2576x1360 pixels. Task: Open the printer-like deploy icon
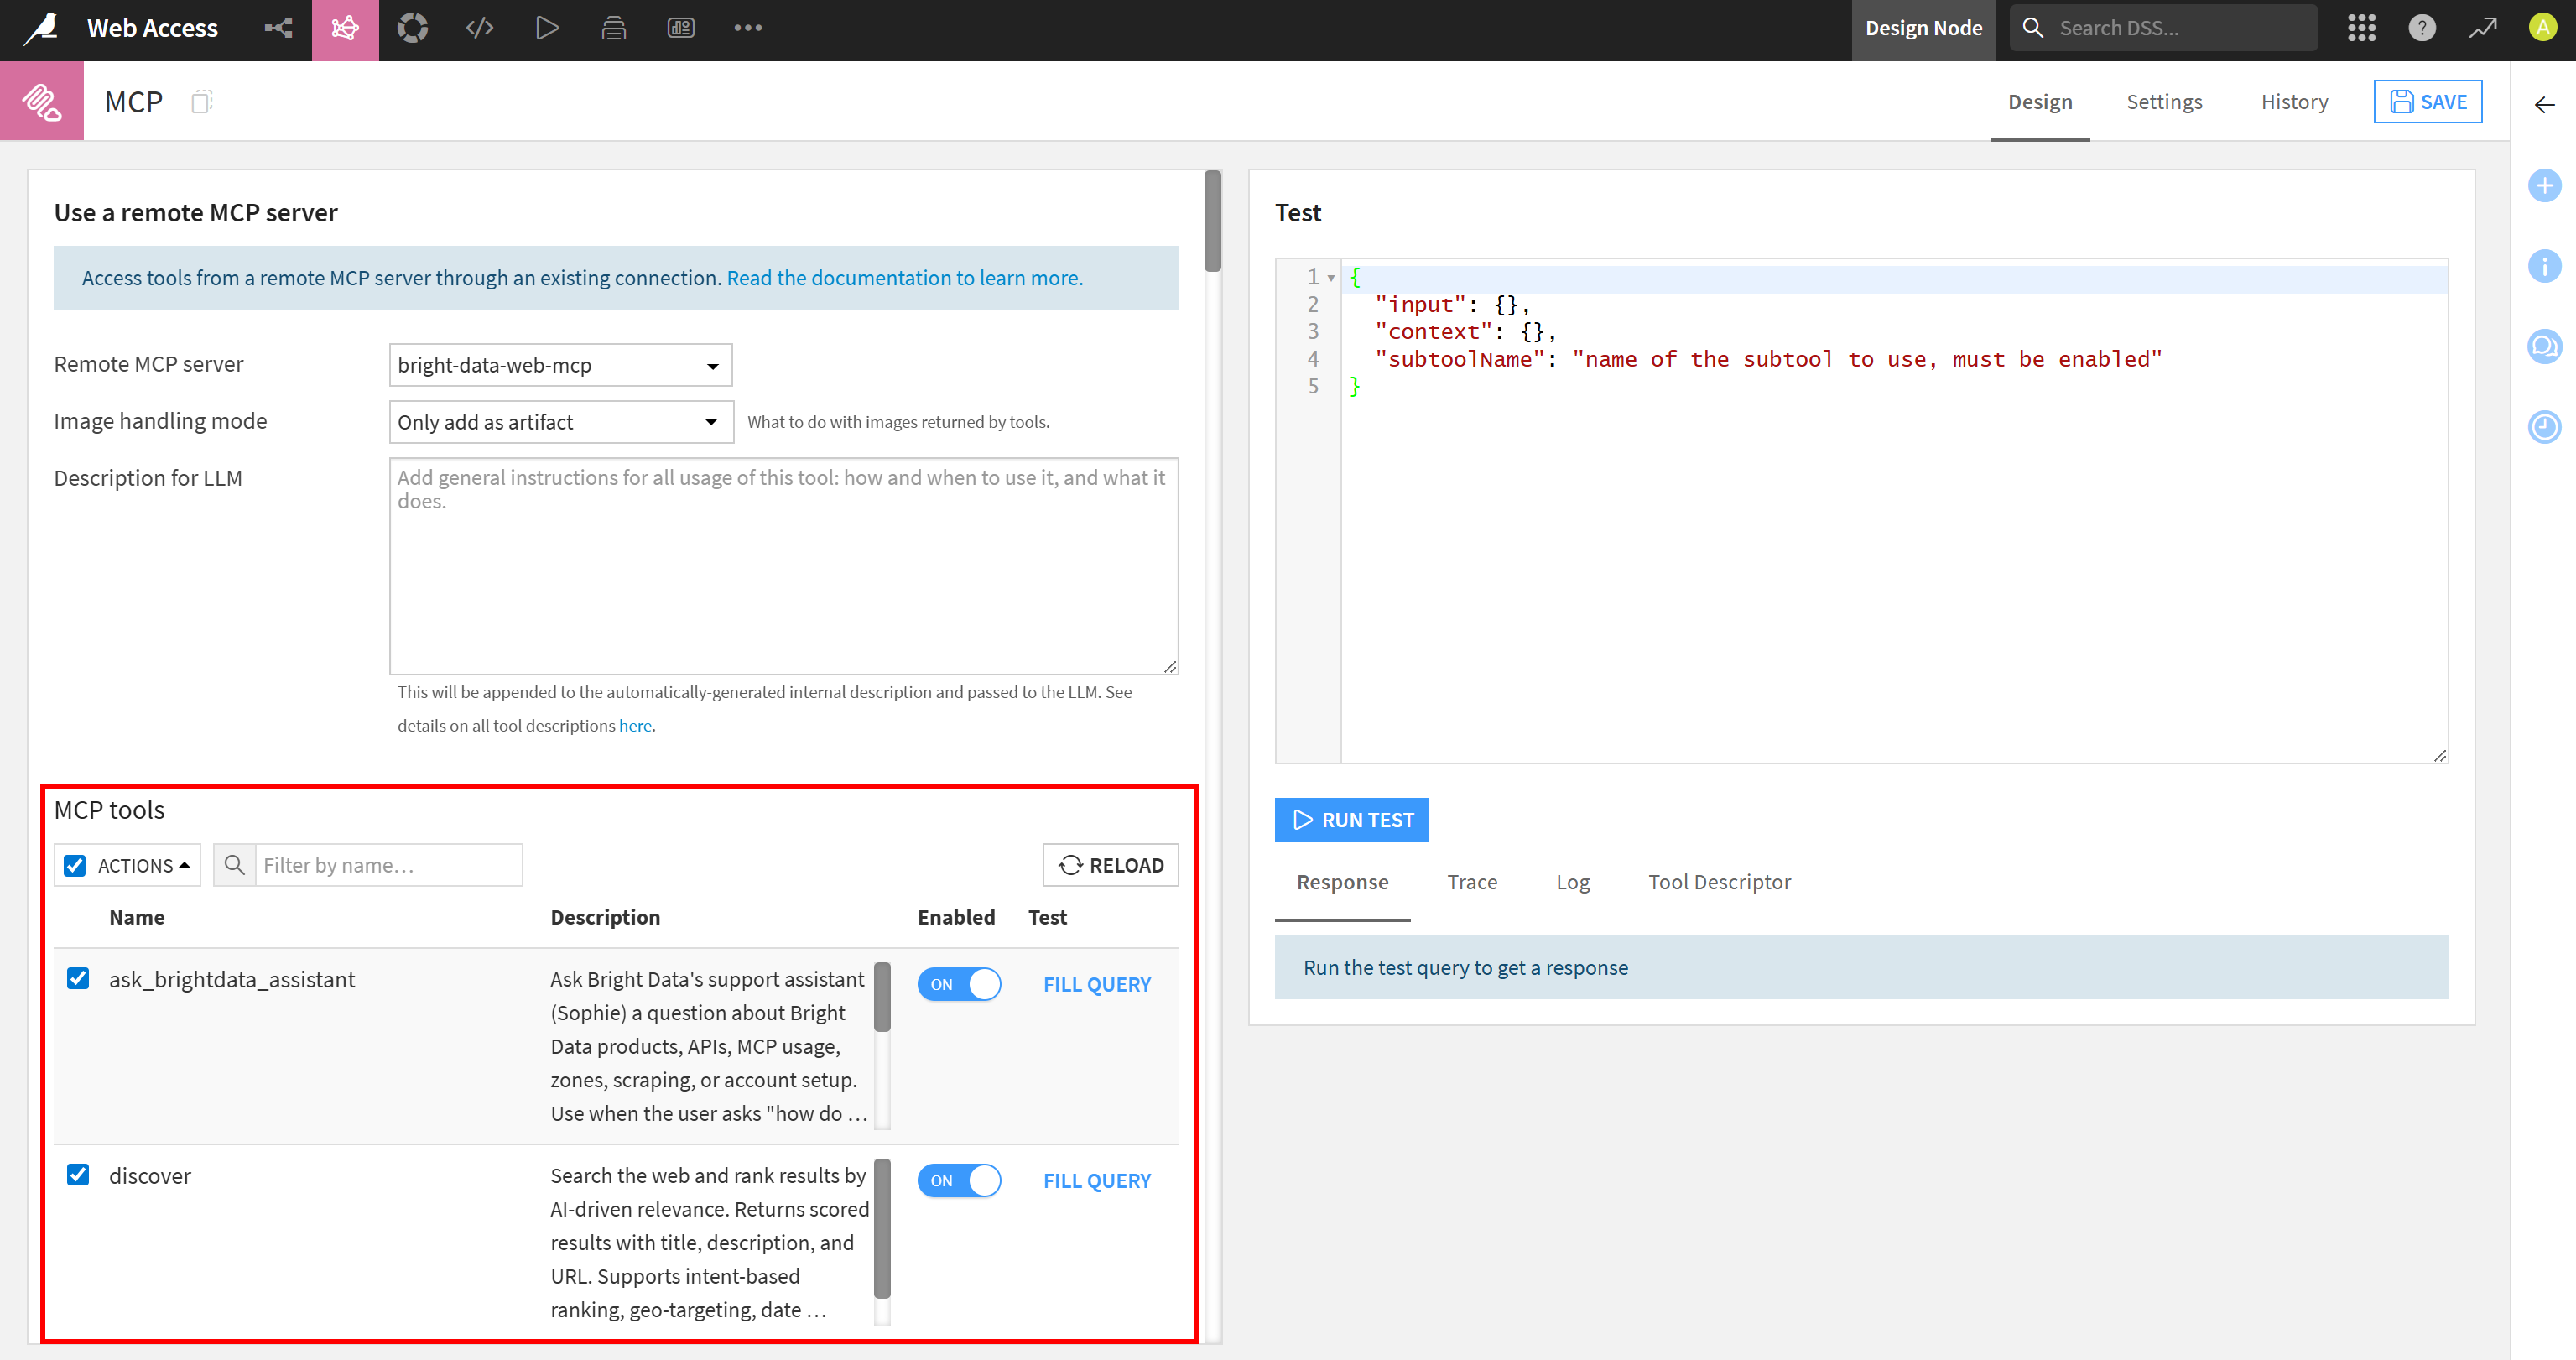pyautogui.click(x=614, y=28)
